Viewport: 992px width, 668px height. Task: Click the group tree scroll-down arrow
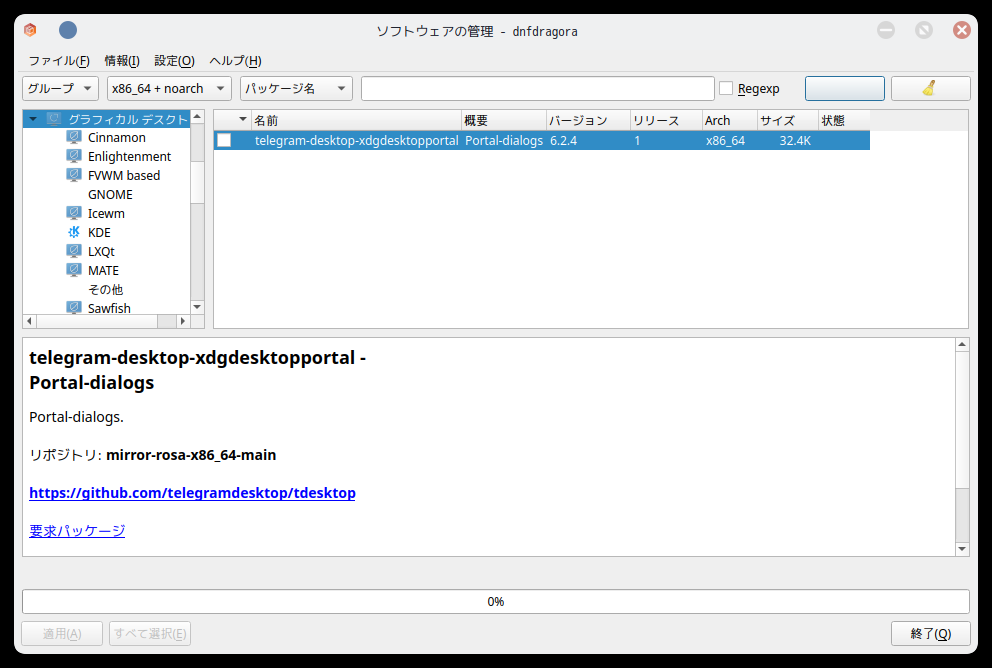tap(197, 307)
